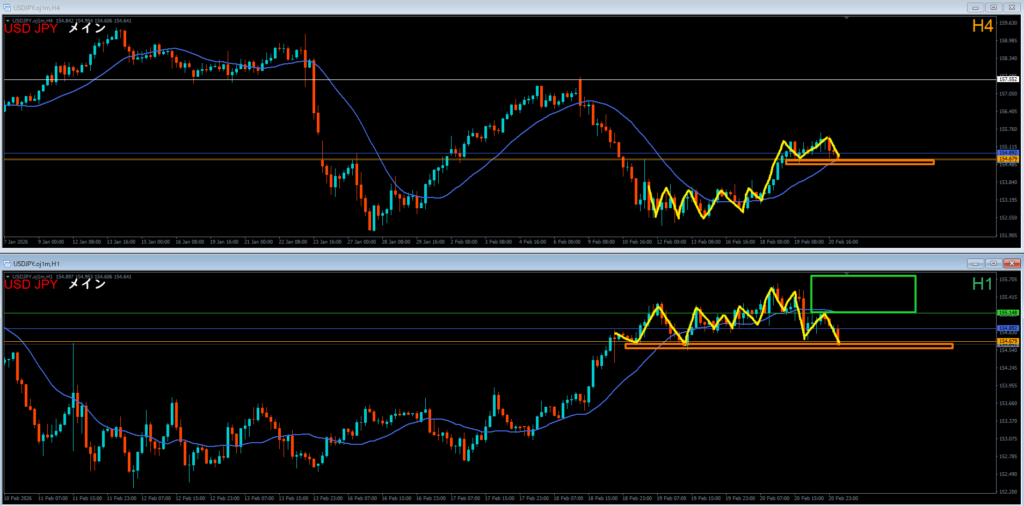
Task: Click the chart shift triangle on H1 chart
Action: (x=848, y=272)
